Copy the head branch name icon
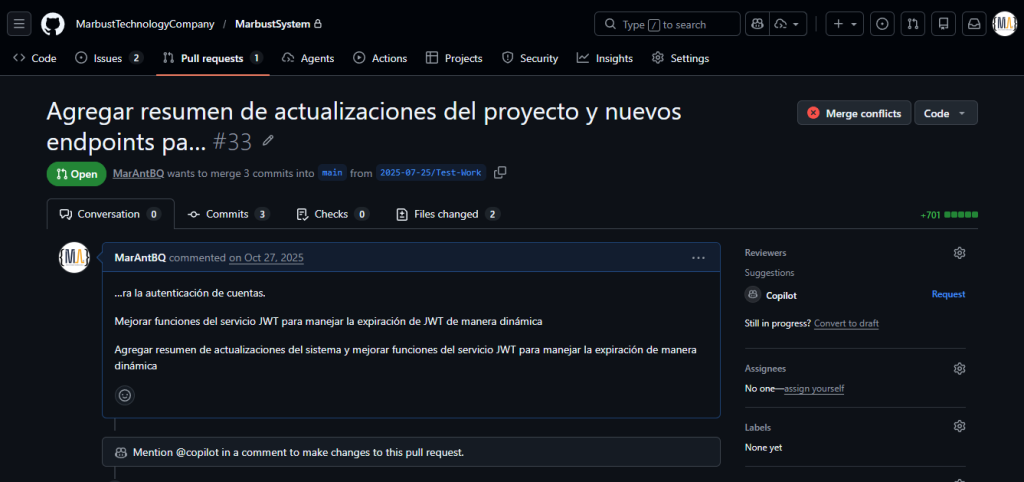The image size is (1024, 482). pos(500,173)
